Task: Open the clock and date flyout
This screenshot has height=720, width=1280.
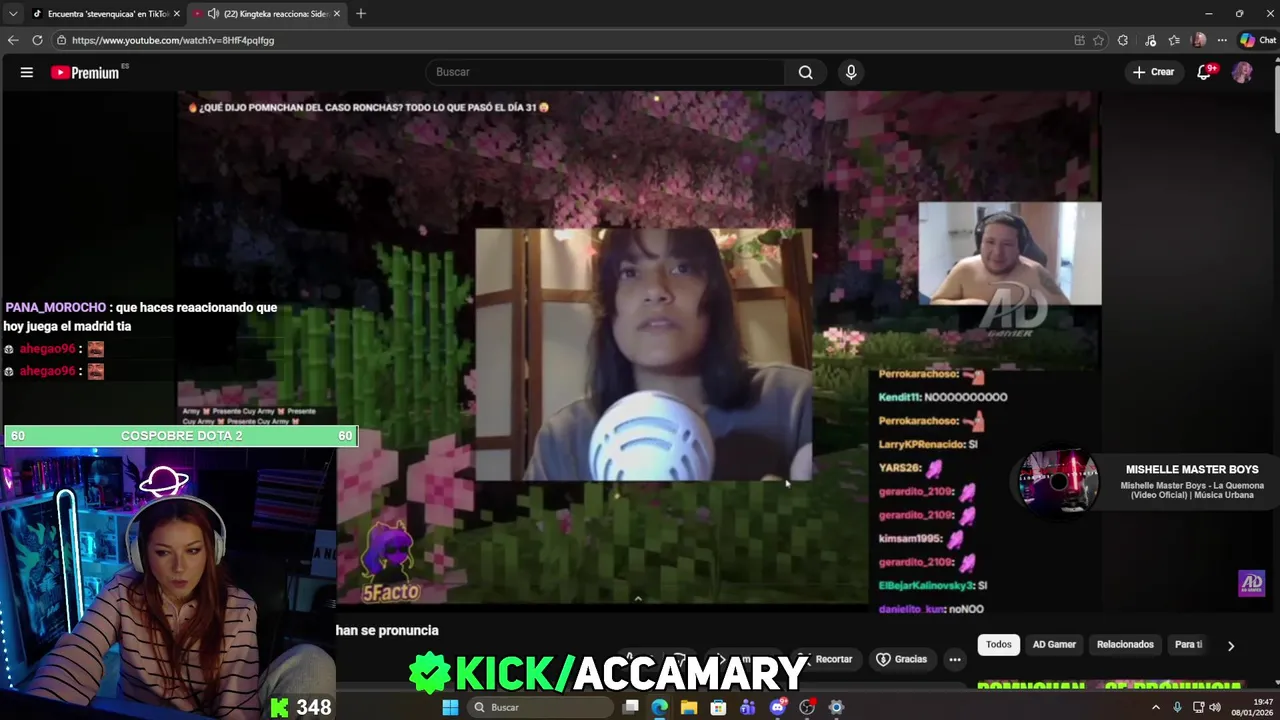Action: click(x=1252, y=707)
